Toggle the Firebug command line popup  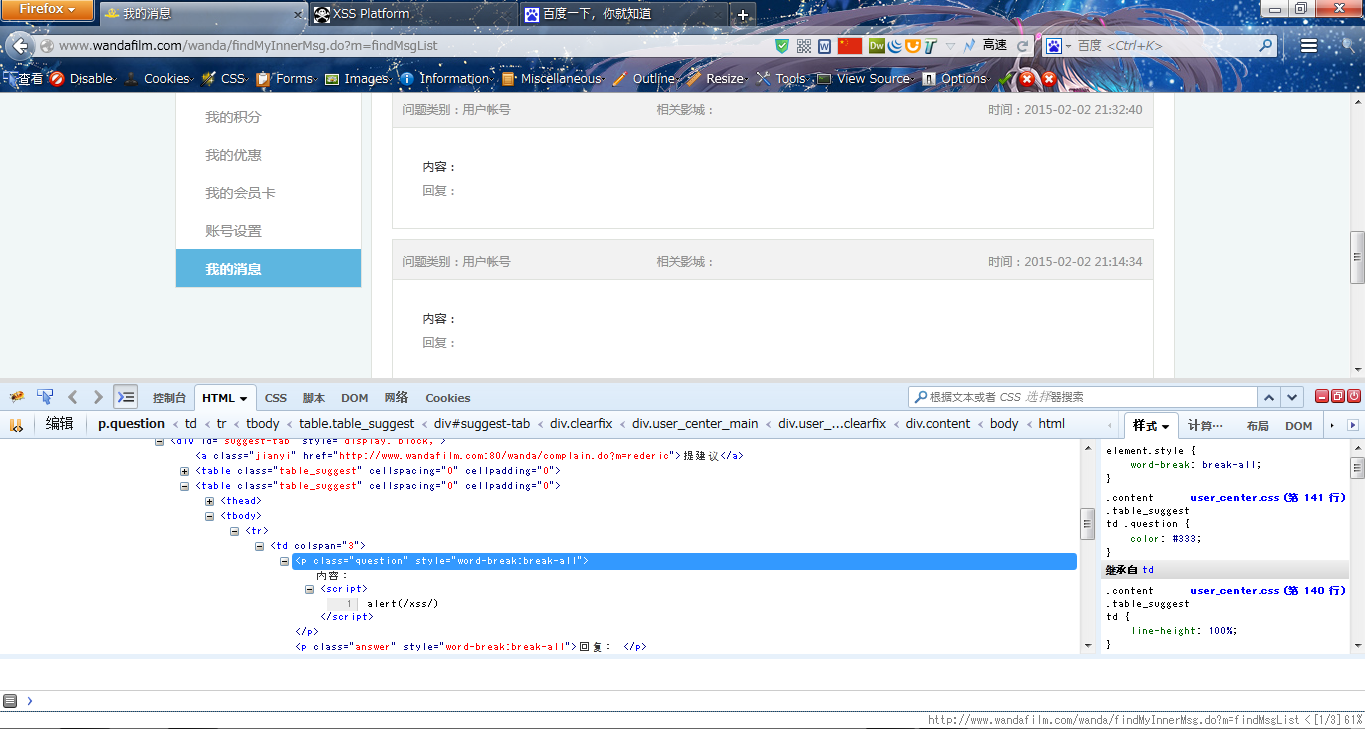click(125, 397)
